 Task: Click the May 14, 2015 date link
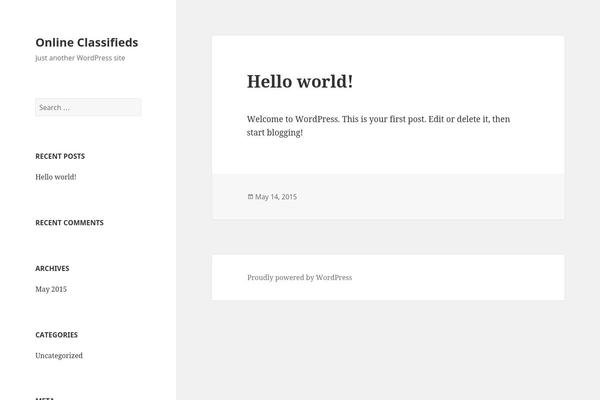276,197
